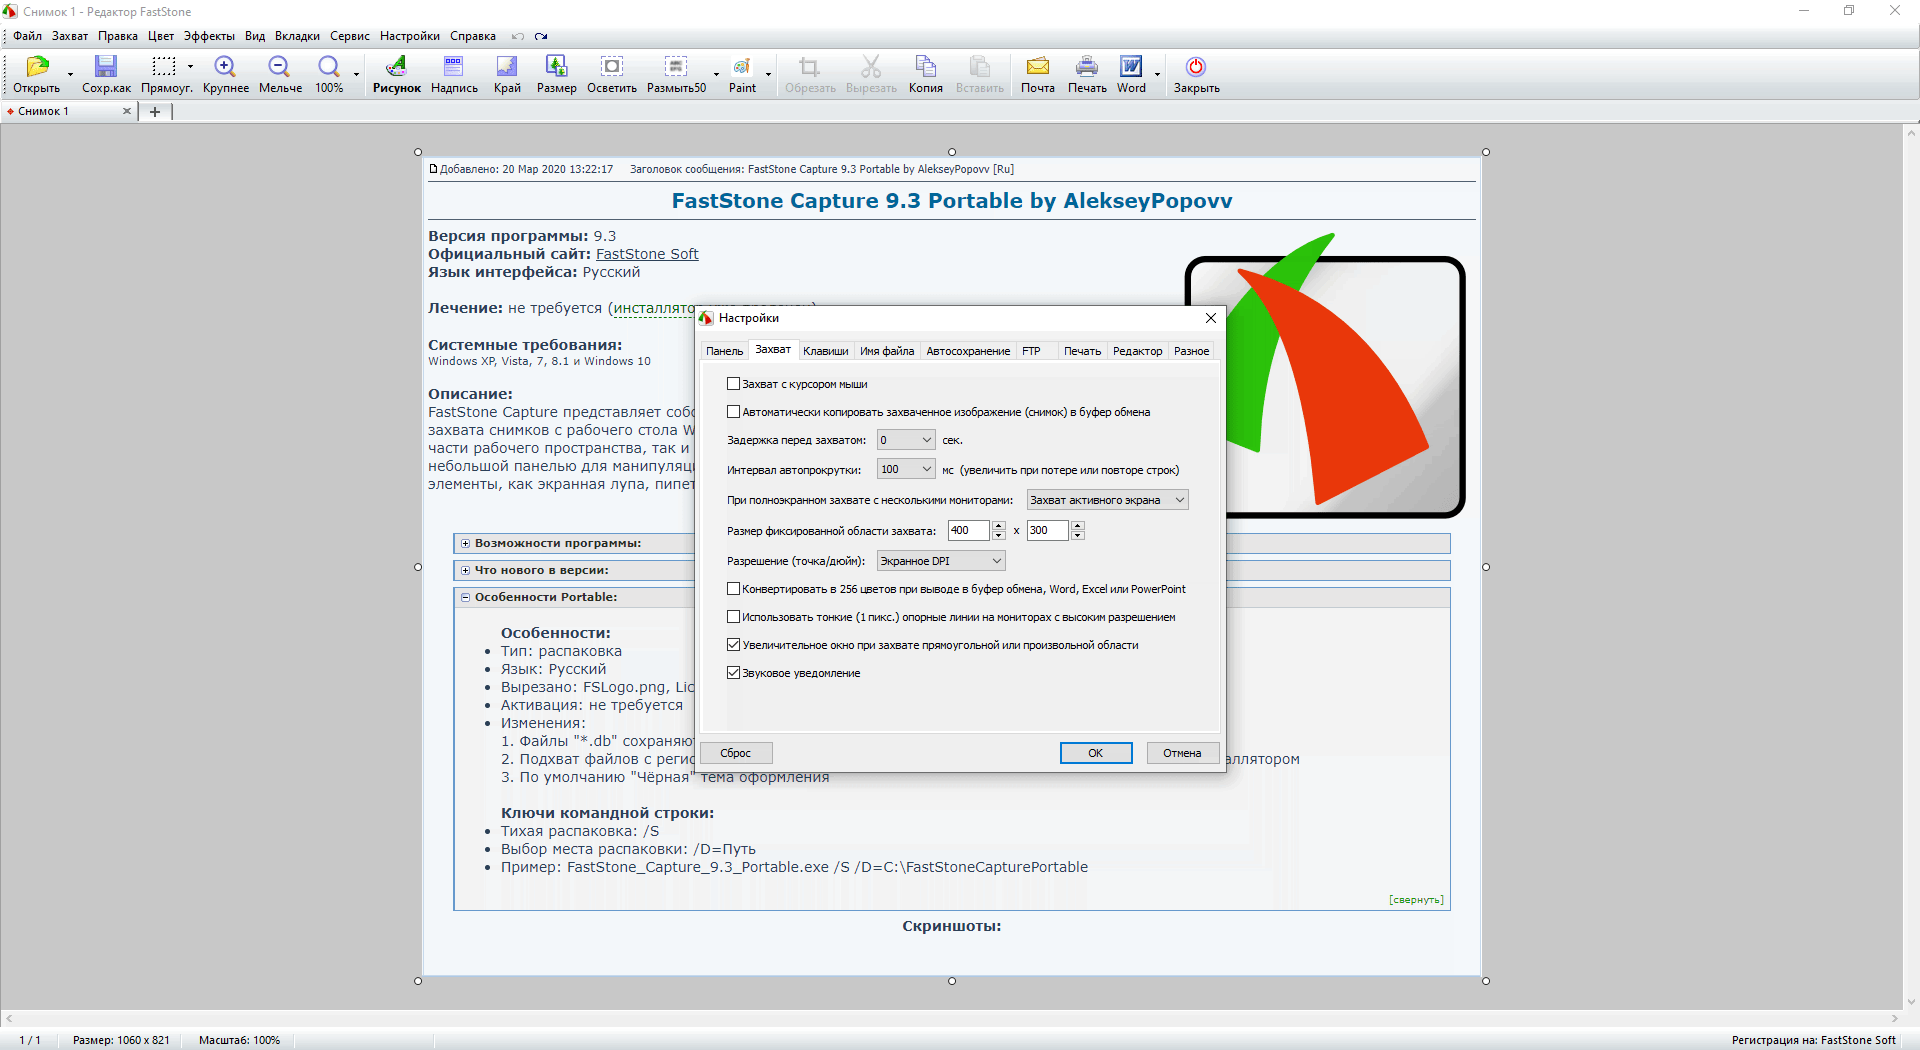Open the delay before capture dropdown
Viewport: 1920px width, 1050px height.
point(906,440)
